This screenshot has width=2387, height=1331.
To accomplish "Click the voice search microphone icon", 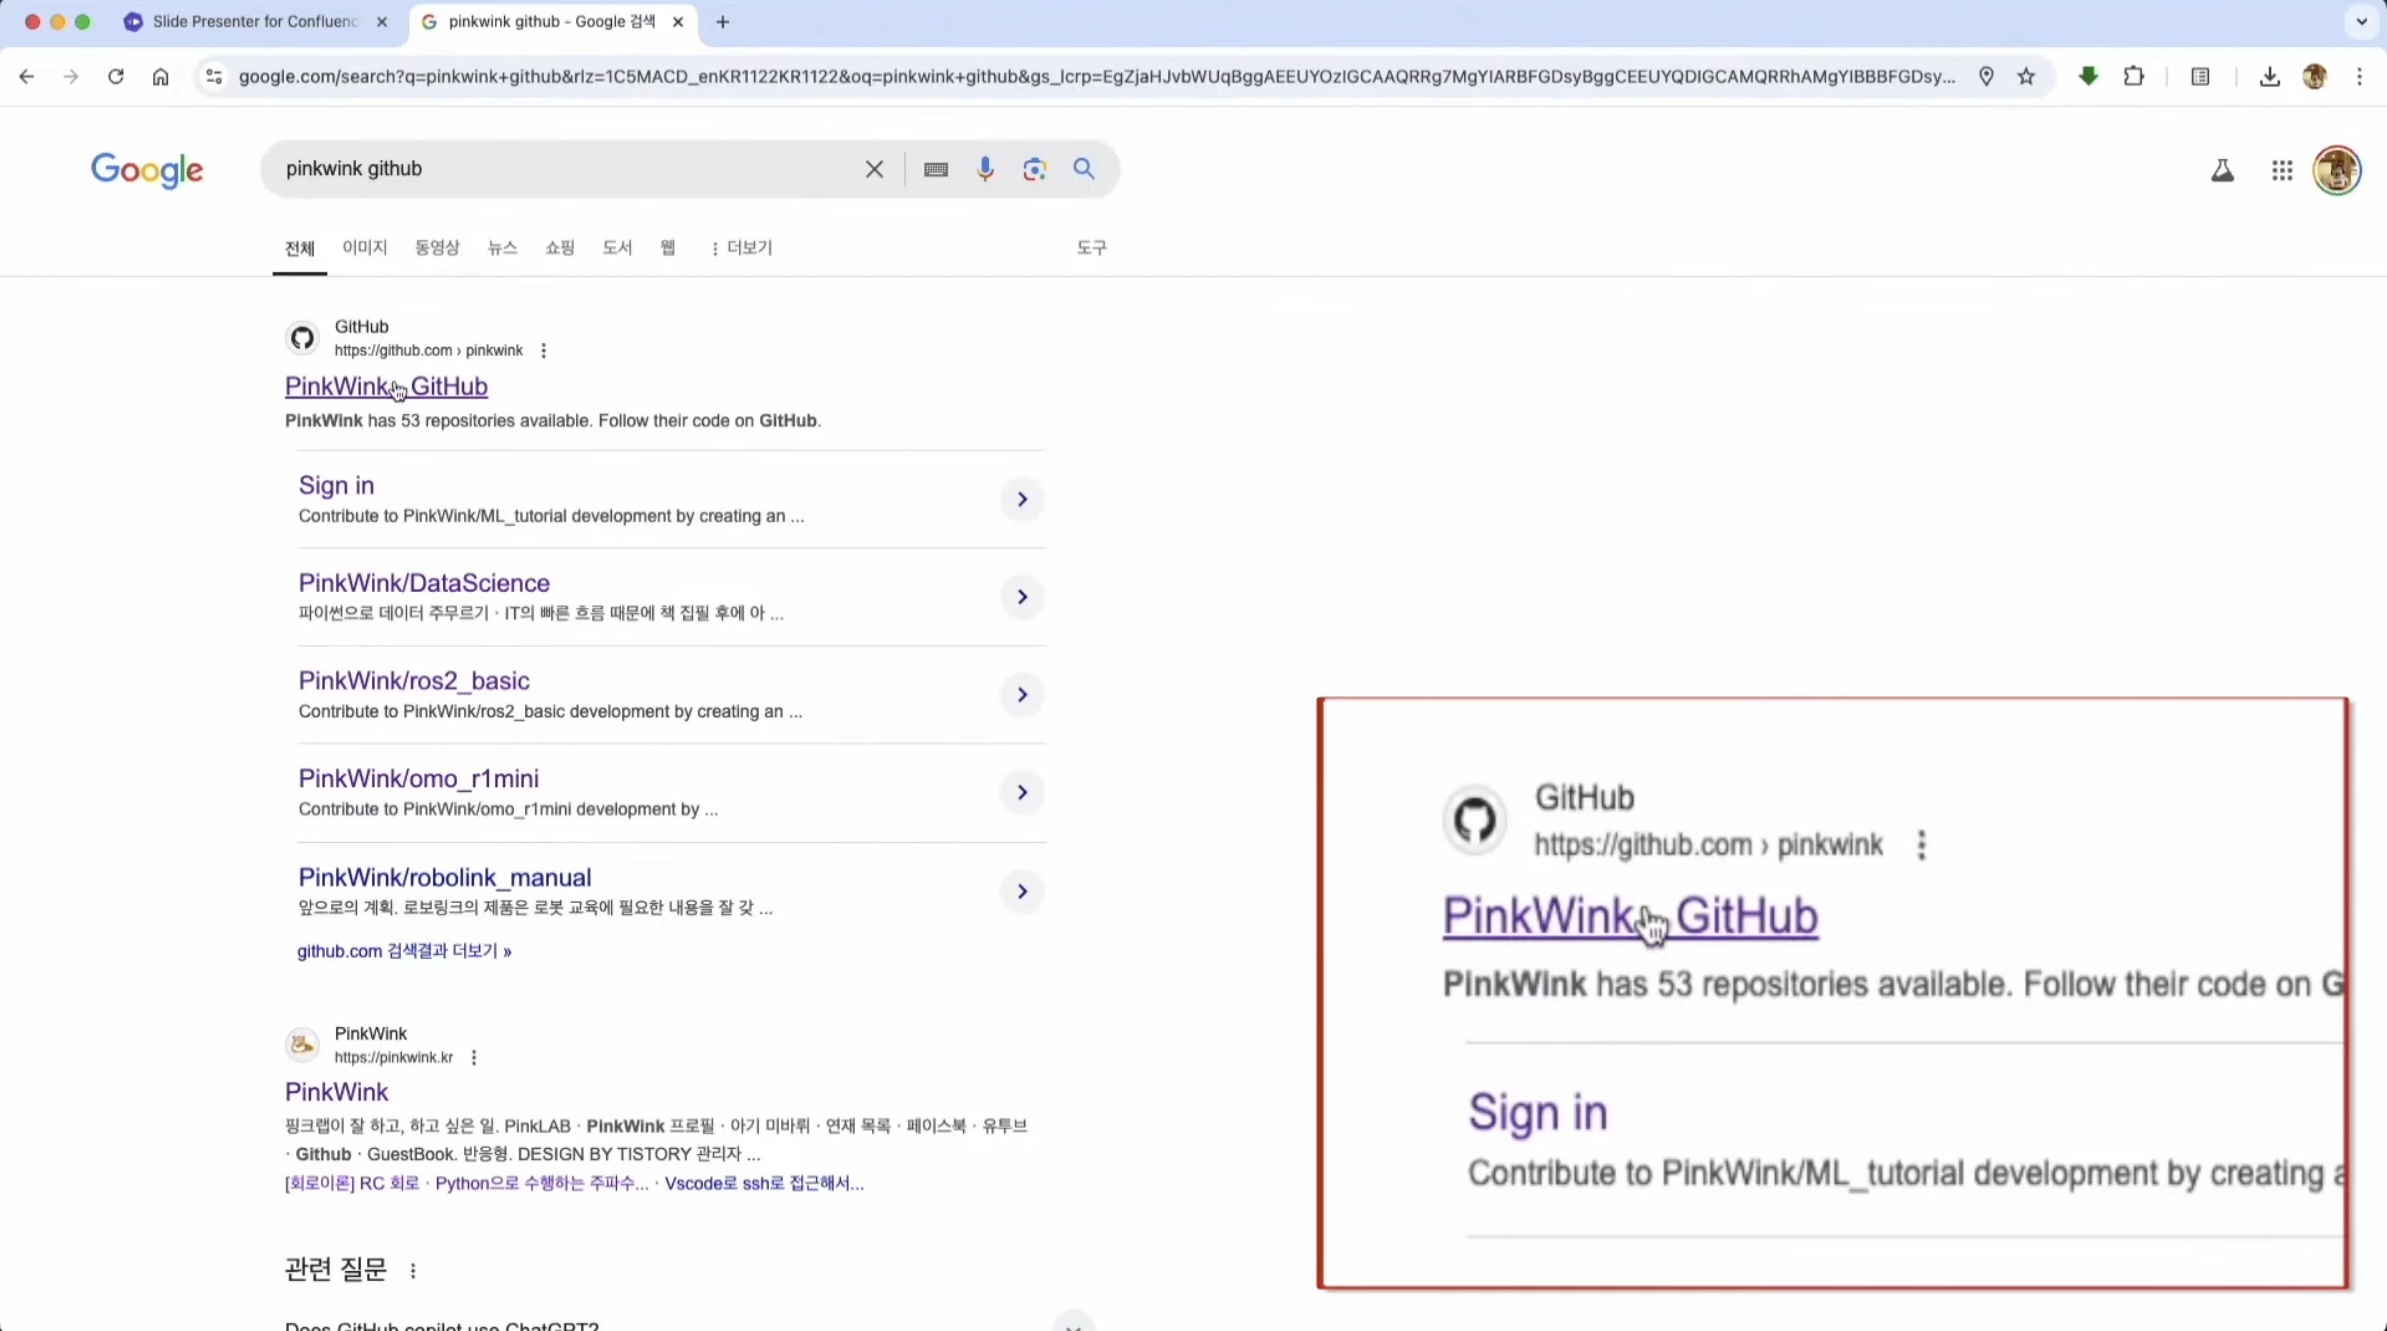I will point(985,169).
